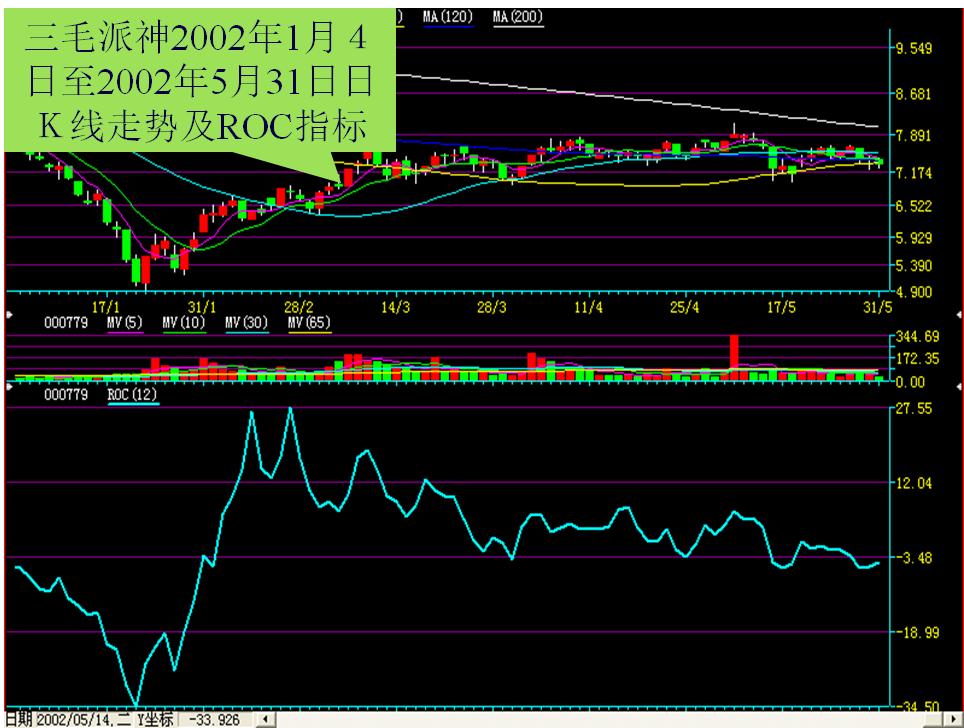
Task: Select the MV(65) volume average legend
Action: tap(309, 323)
